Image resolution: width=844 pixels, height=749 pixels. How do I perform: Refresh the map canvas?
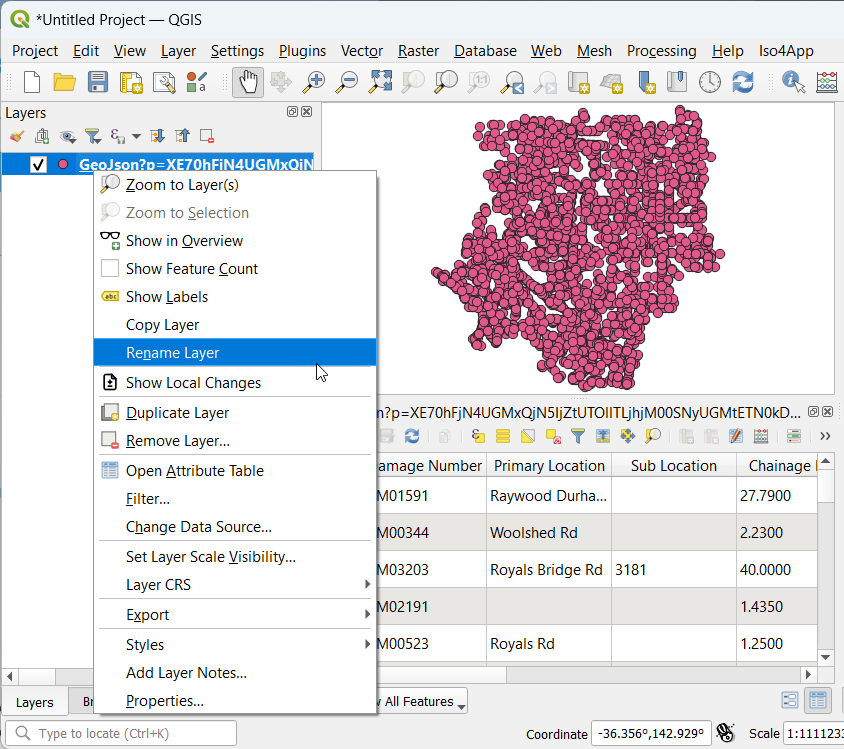[742, 82]
